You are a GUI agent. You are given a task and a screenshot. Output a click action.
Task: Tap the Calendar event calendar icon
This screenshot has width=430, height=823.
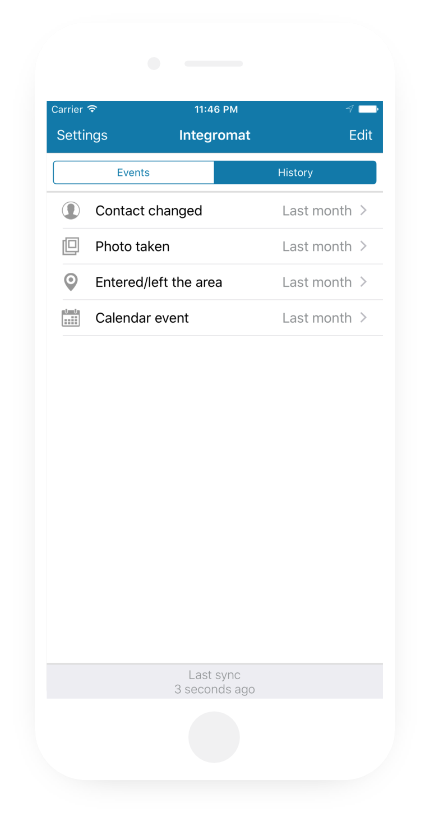click(x=71, y=318)
